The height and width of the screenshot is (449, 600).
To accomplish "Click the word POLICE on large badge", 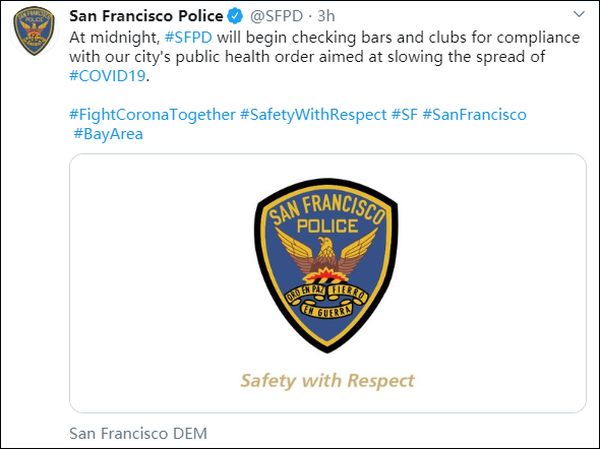I will [x=328, y=222].
